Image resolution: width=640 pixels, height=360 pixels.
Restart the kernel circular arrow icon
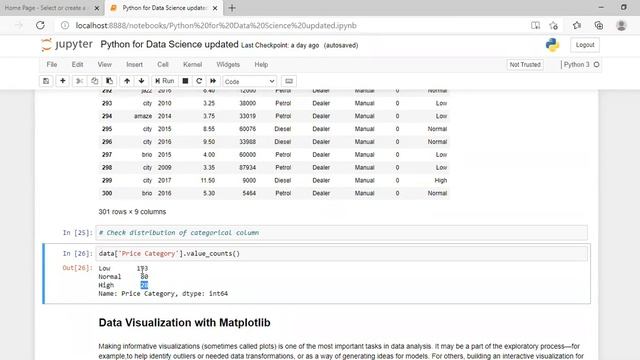[199, 81]
